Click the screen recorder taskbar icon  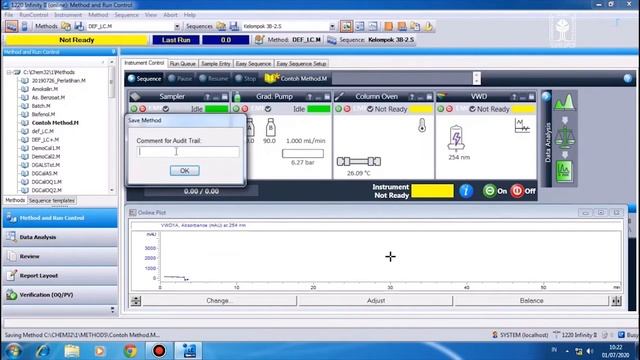pos(159,351)
